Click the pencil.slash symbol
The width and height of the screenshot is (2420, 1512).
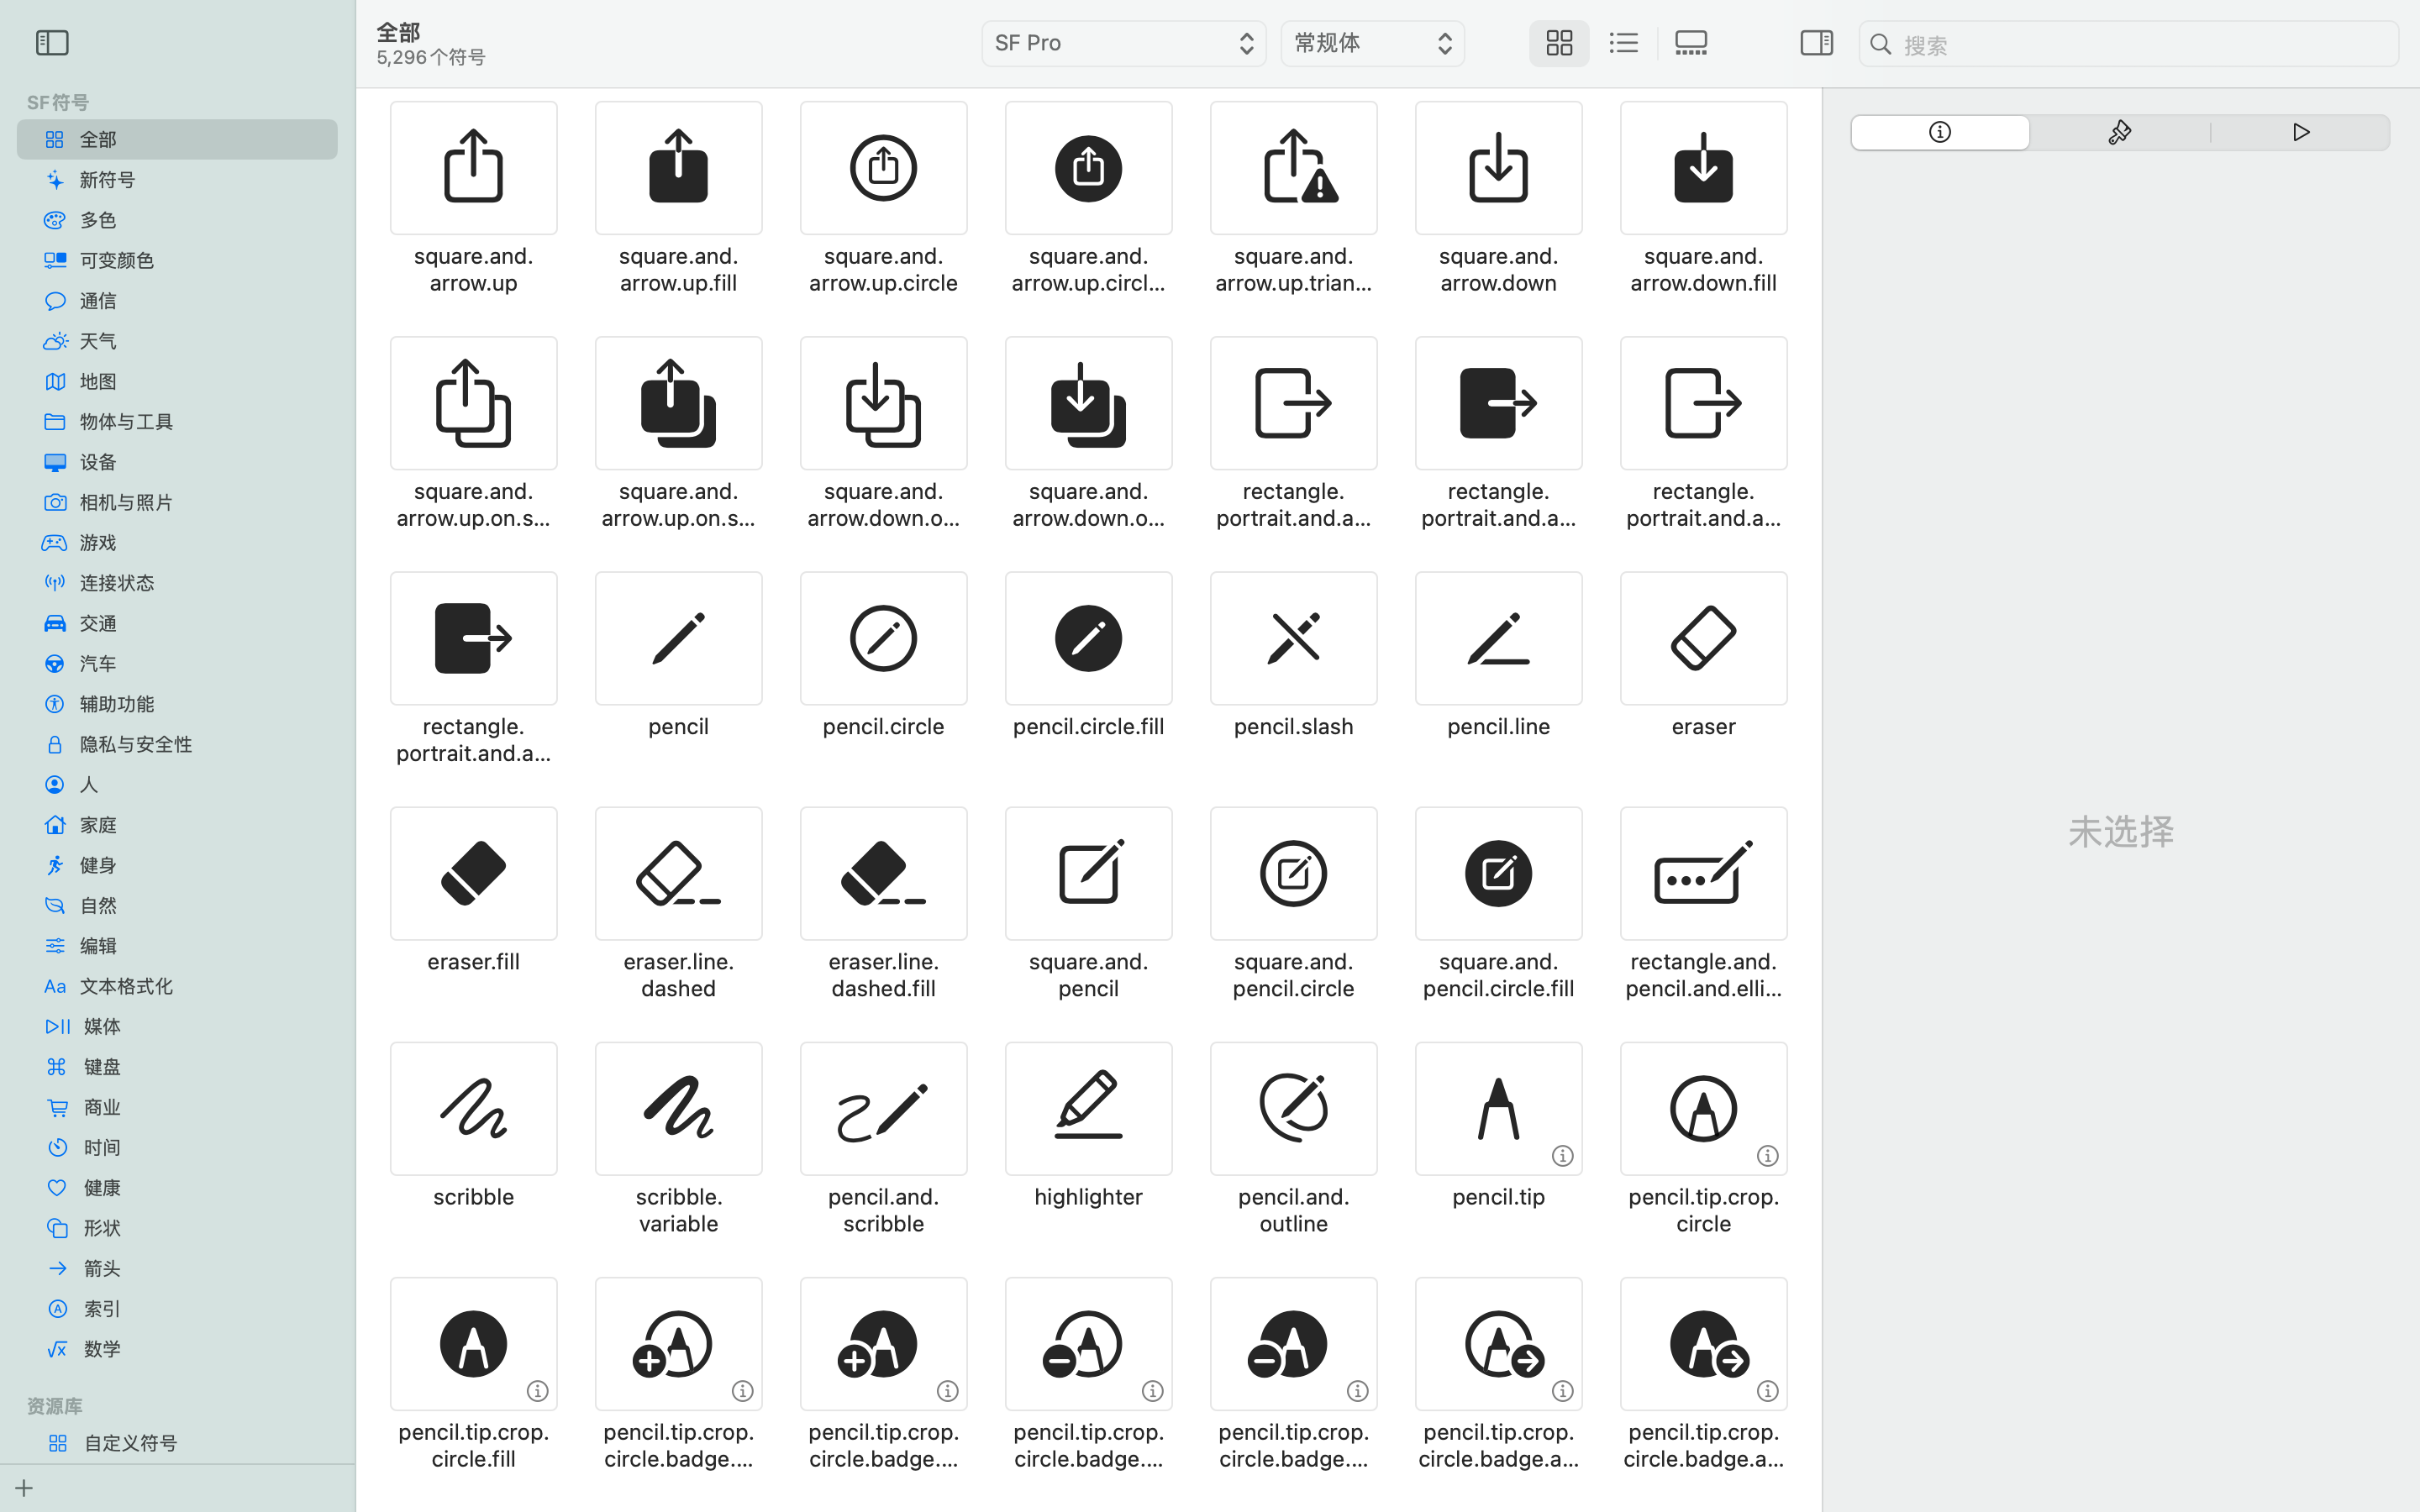coord(1293,639)
